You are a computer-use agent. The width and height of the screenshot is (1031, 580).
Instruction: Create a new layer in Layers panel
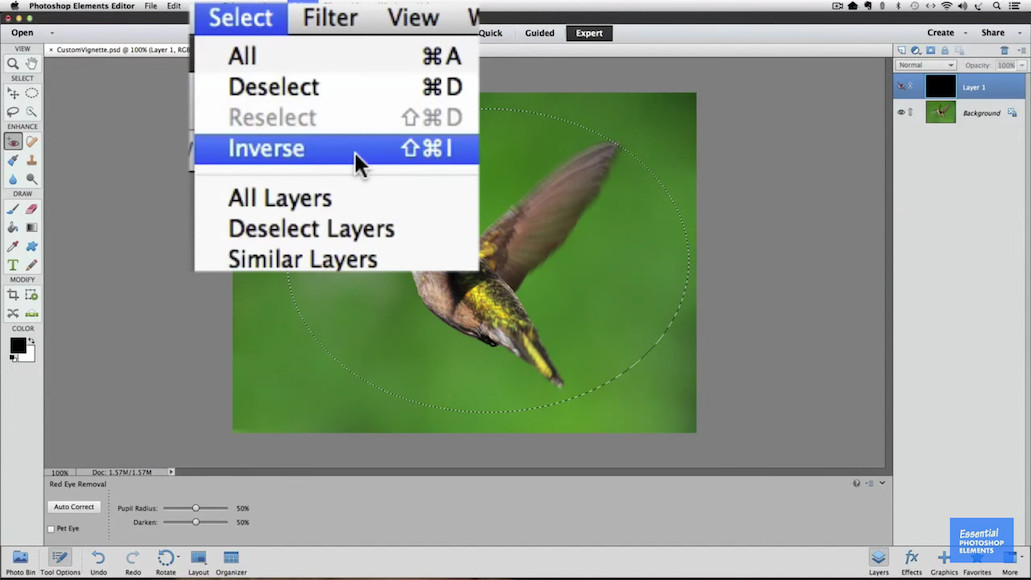901,51
